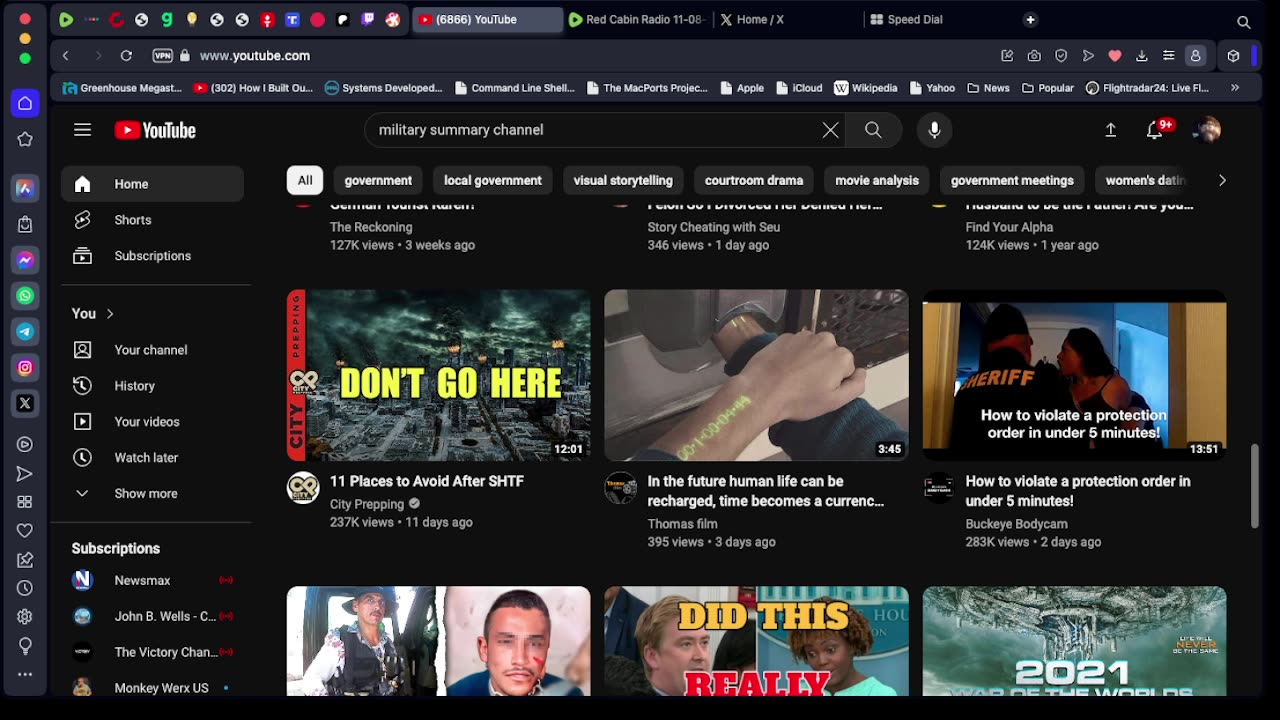Click the page vertical scrollbar thumb

[x=1255, y=487]
